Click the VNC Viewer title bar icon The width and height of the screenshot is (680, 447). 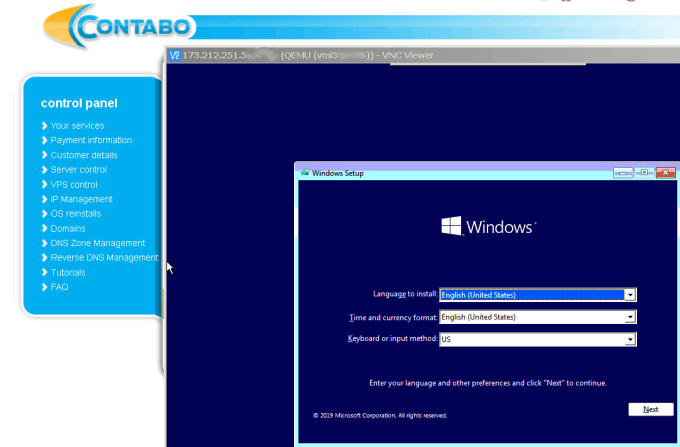coord(174,55)
